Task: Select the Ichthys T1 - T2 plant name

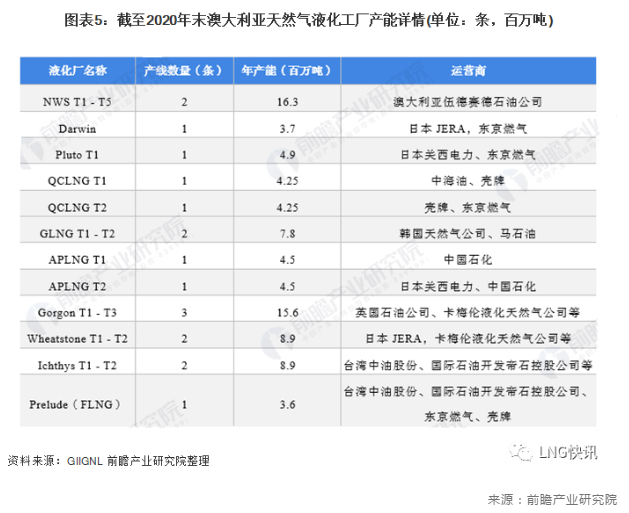Action: (x=77, y=366)
